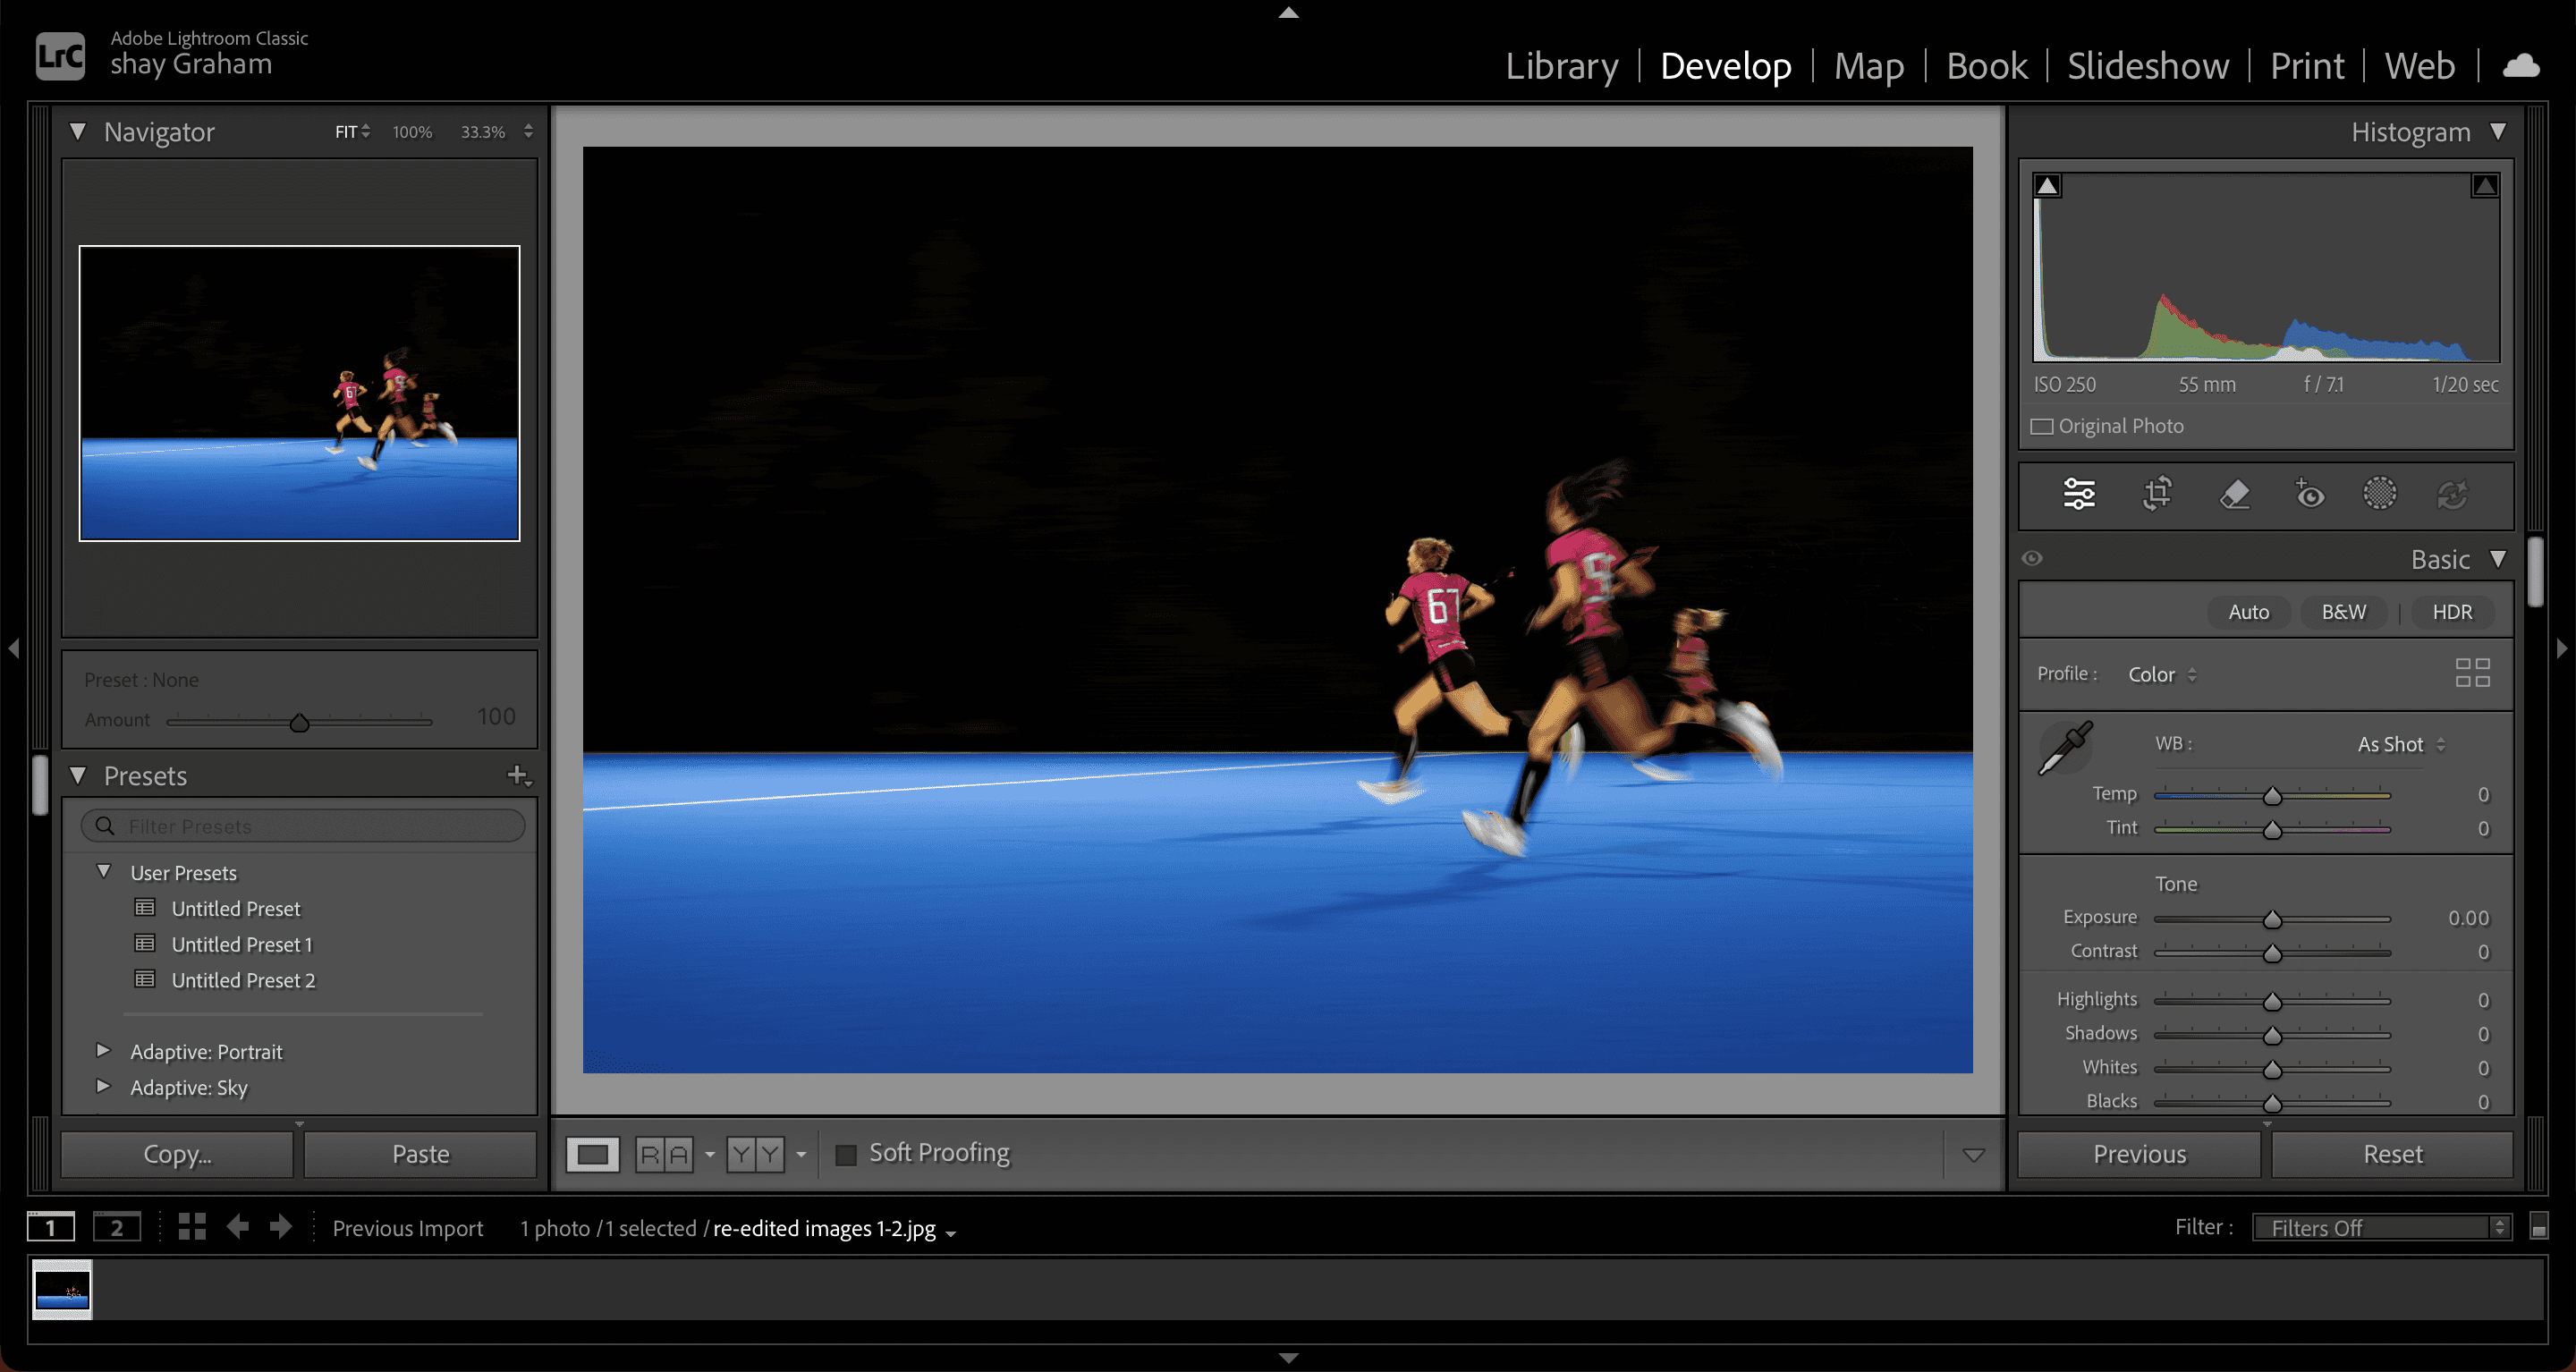The width and height of the screenshot is (2576, 1372).
Task: Open the Red Eye correction tool
Action: click(2309, 494)
